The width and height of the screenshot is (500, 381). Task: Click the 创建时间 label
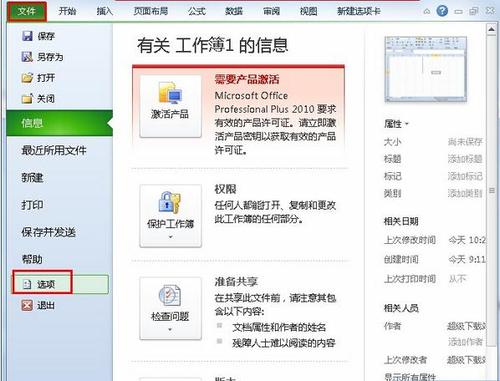[401, 259]
